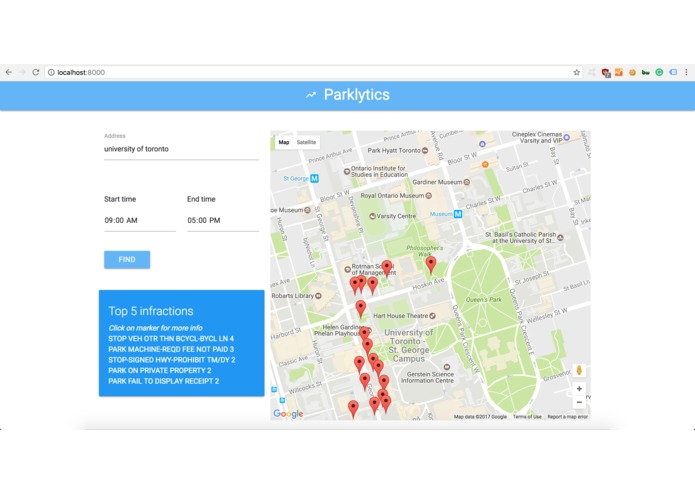Click the Cineplex Cinemas Varsity place icon
Viewport: 695px width, 494px height.
click(x=566, y=138)
